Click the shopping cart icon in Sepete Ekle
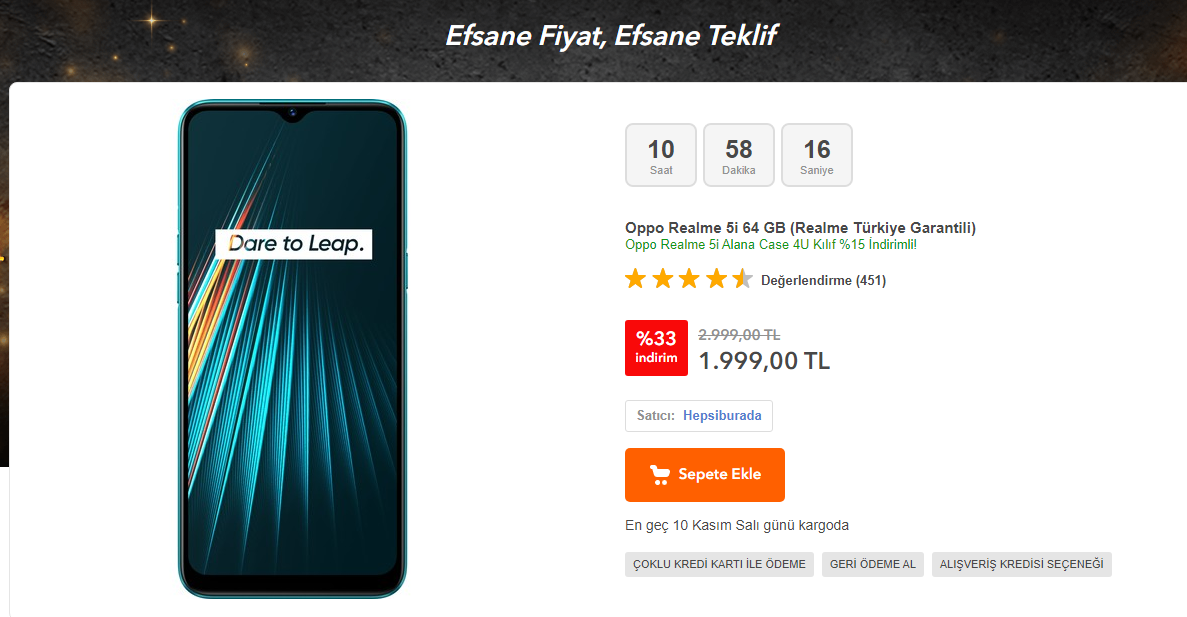The image size is (1187, 617). coord(659,475)
